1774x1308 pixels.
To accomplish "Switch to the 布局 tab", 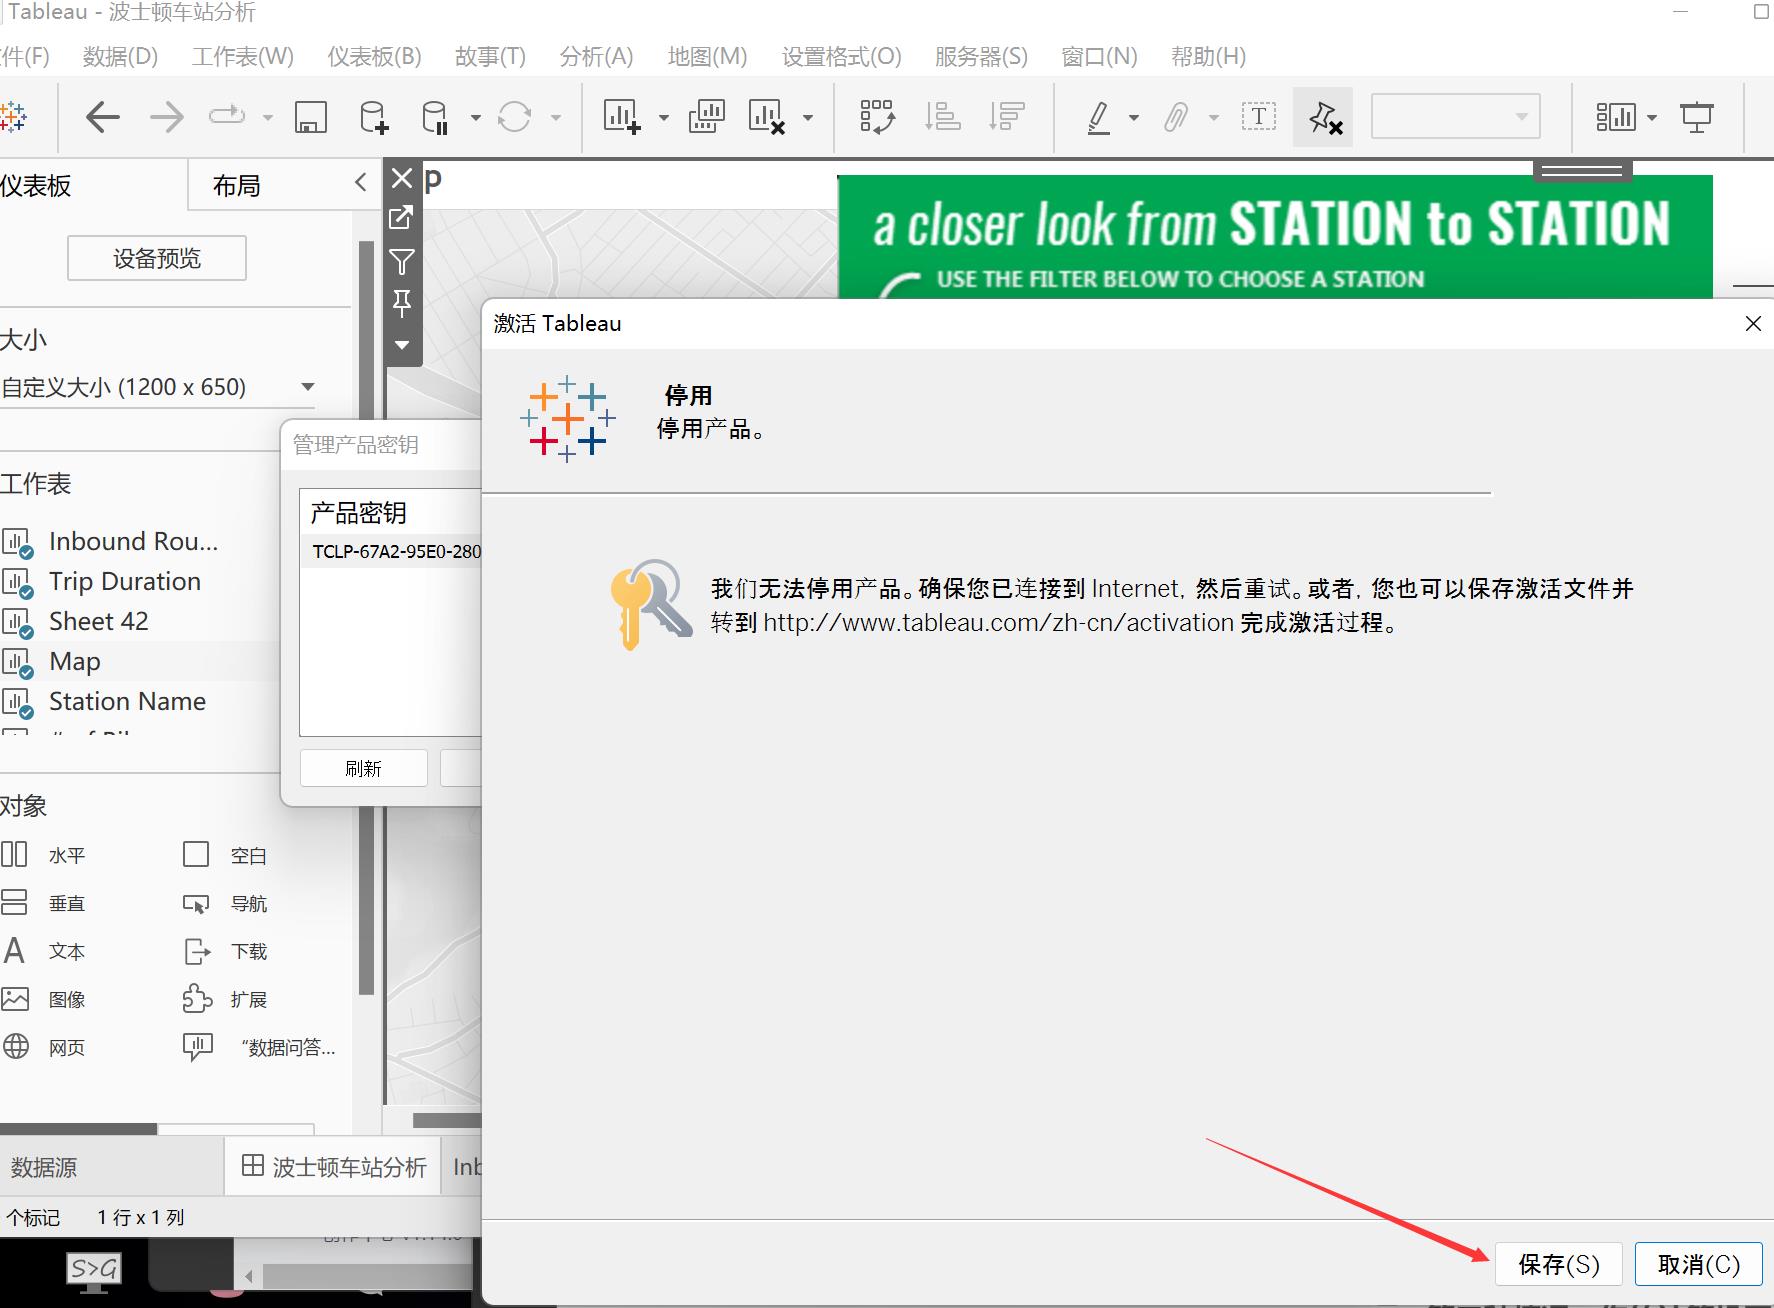I will coord(237,186).
